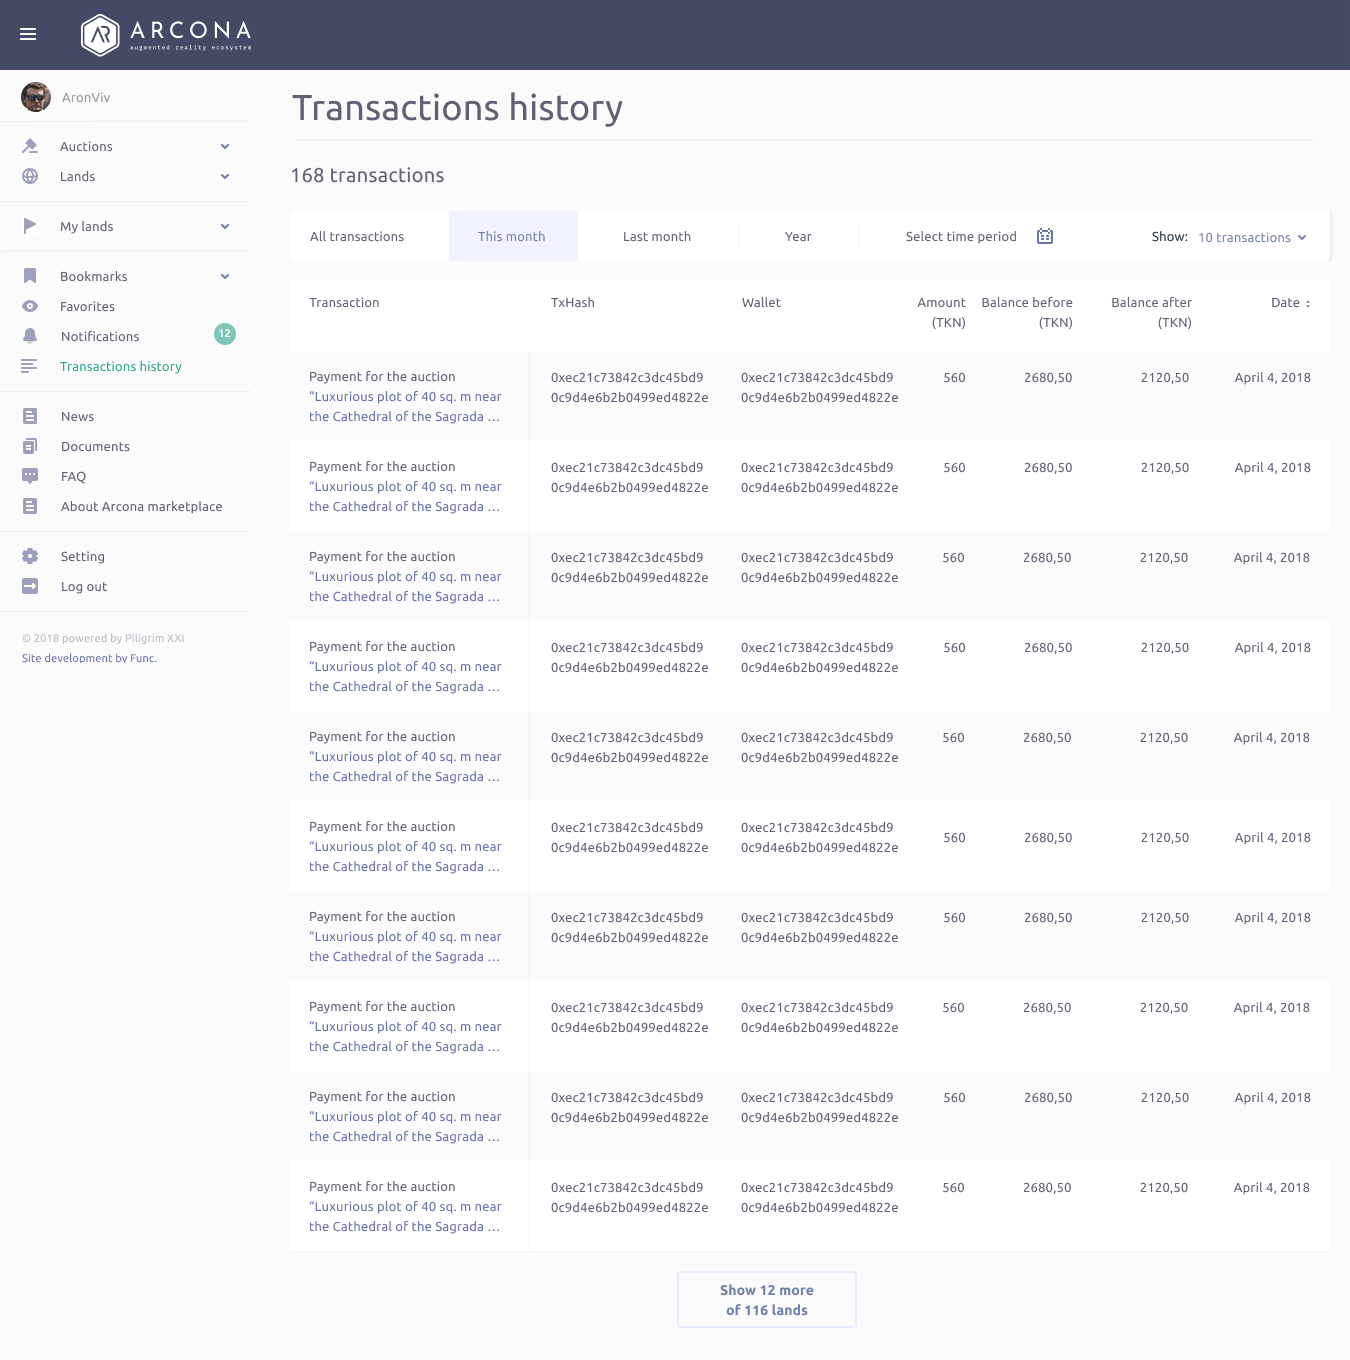Open the hamburger menu icon
The width and height of the screenshot is (1350, 1360).
(28, 34)
